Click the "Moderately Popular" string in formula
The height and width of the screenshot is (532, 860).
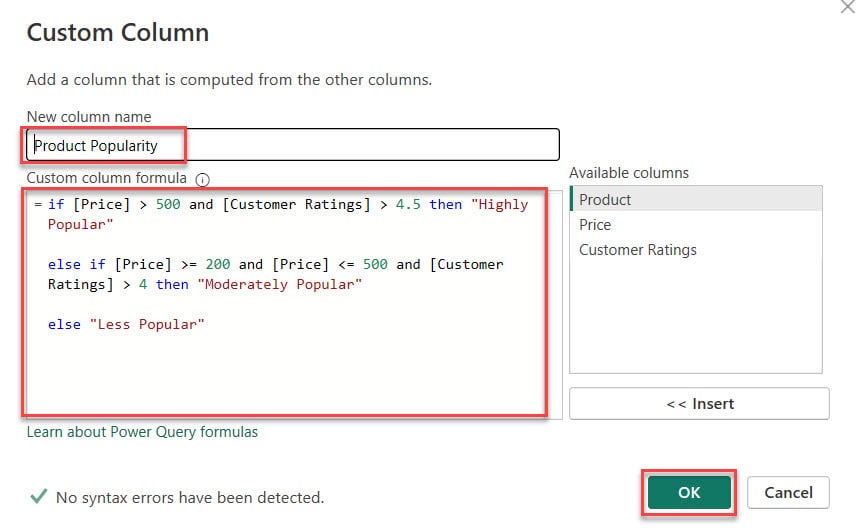click(280, 284)
